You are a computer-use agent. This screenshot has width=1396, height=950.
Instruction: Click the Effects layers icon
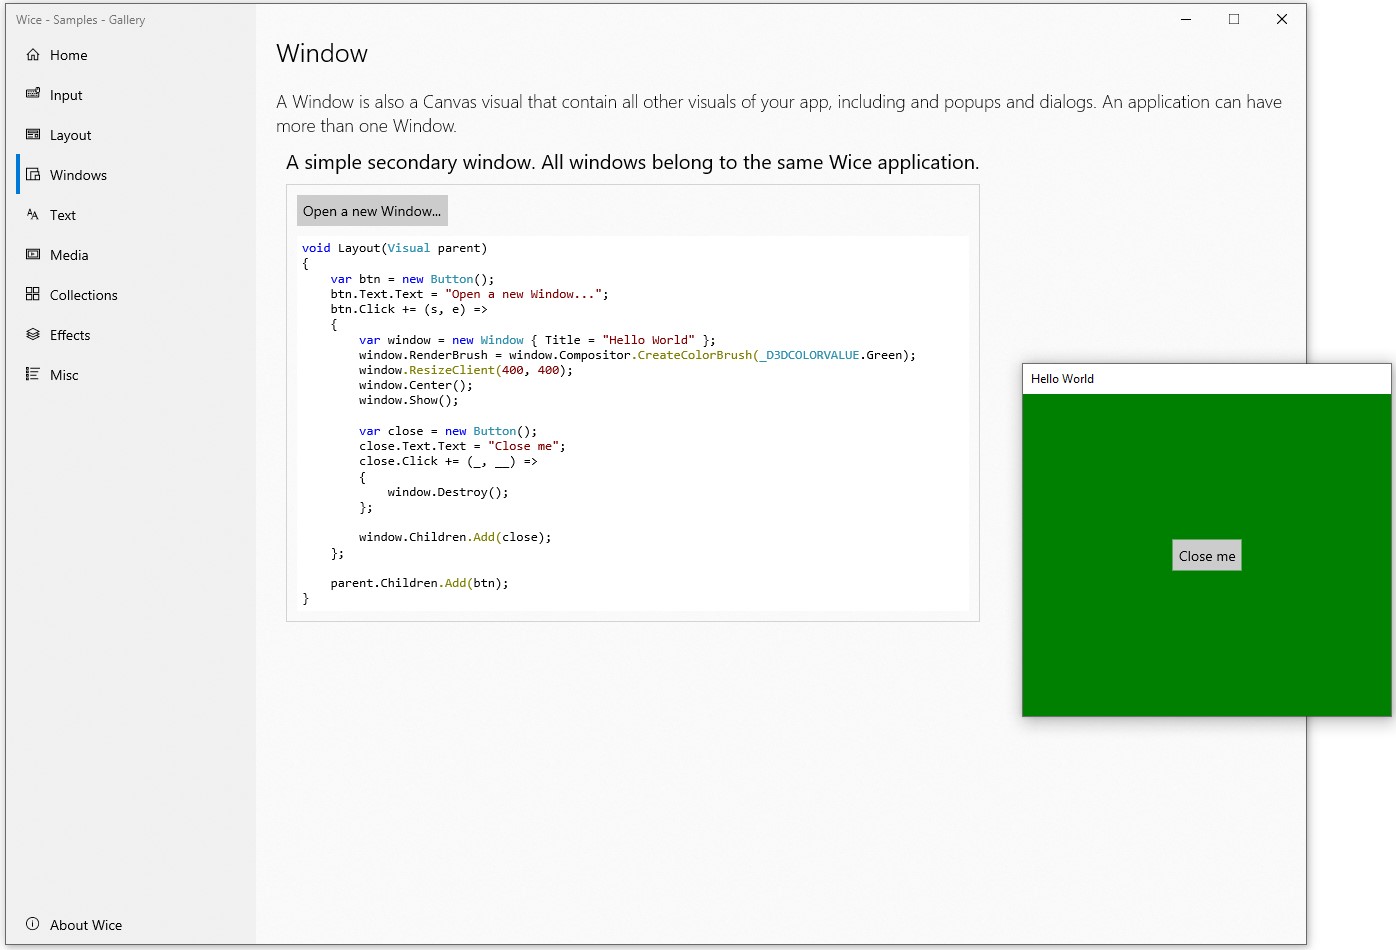tap(33, 334)
